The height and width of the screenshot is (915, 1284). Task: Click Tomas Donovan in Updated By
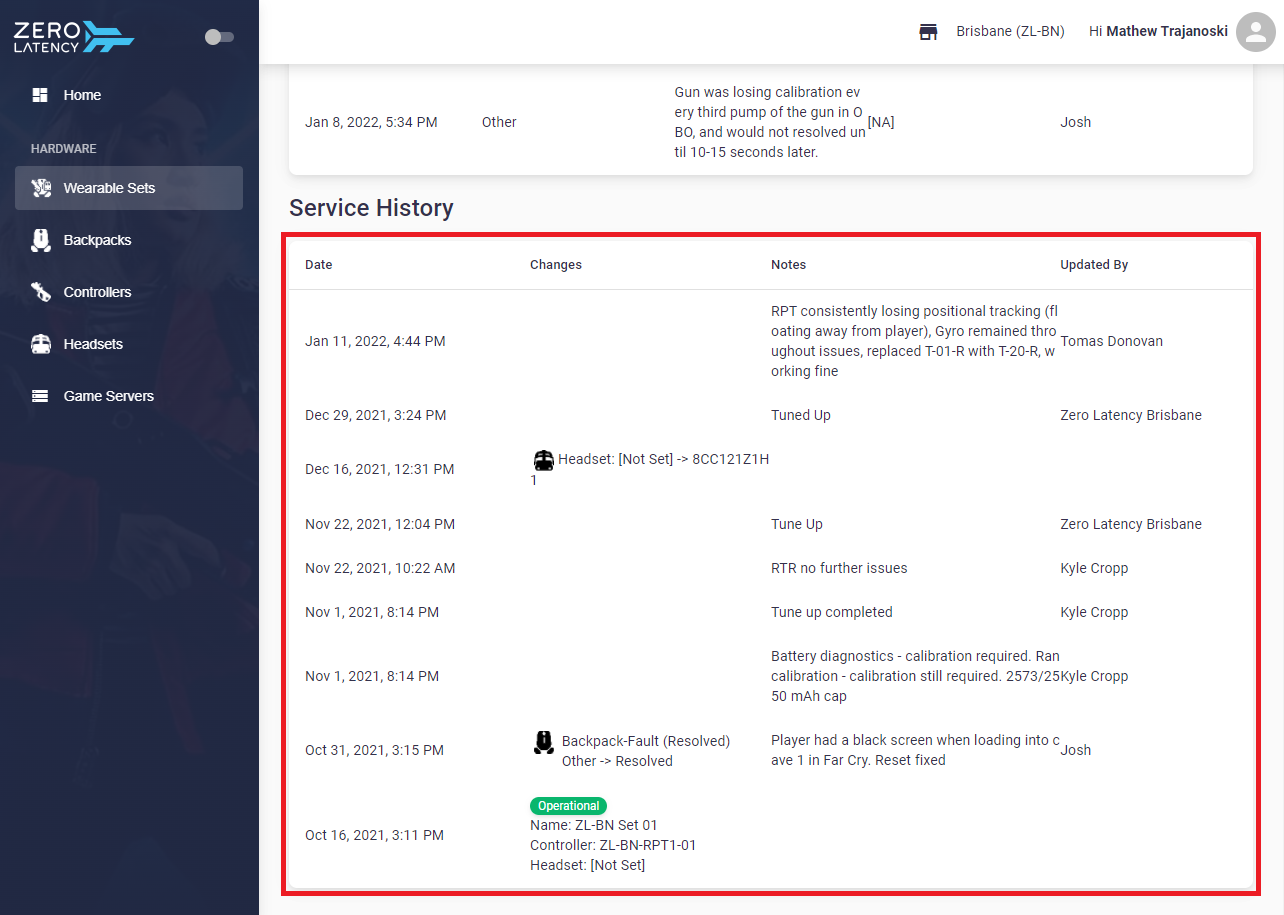tap(1110, 341)
